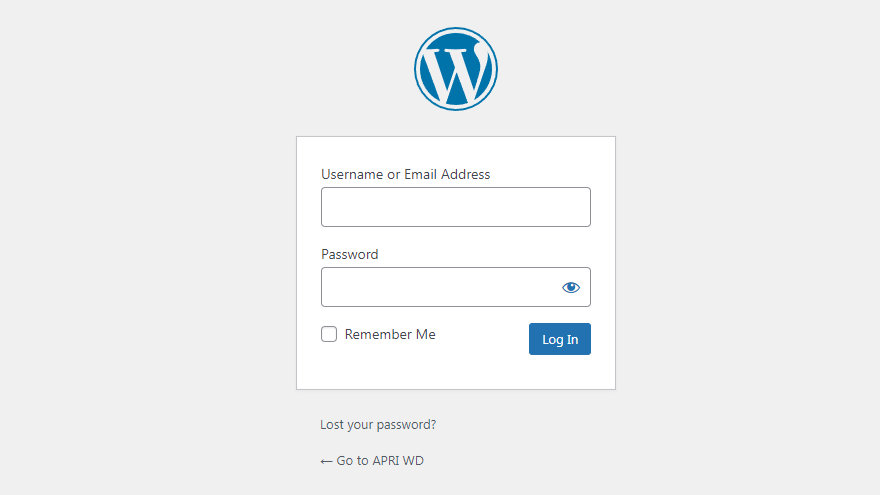Click the WordPress logo
Viewport: 880px width, 495px height.
coord(456,69)
